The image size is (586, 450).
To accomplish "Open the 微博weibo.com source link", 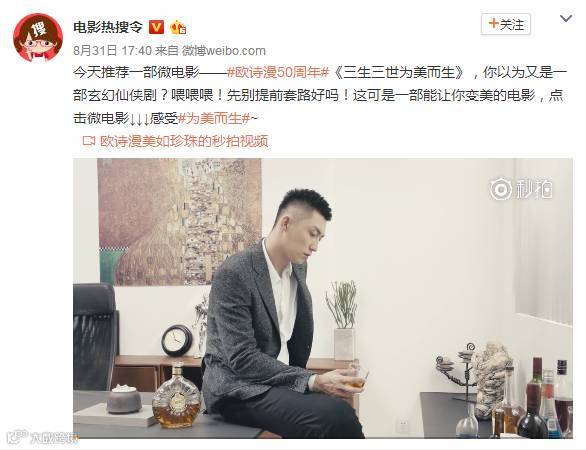I will click(x=223, y=50).
